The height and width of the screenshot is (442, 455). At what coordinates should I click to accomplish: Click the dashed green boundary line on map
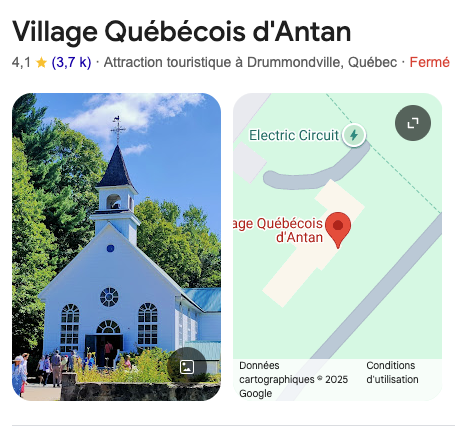click(x=383, y=153)
